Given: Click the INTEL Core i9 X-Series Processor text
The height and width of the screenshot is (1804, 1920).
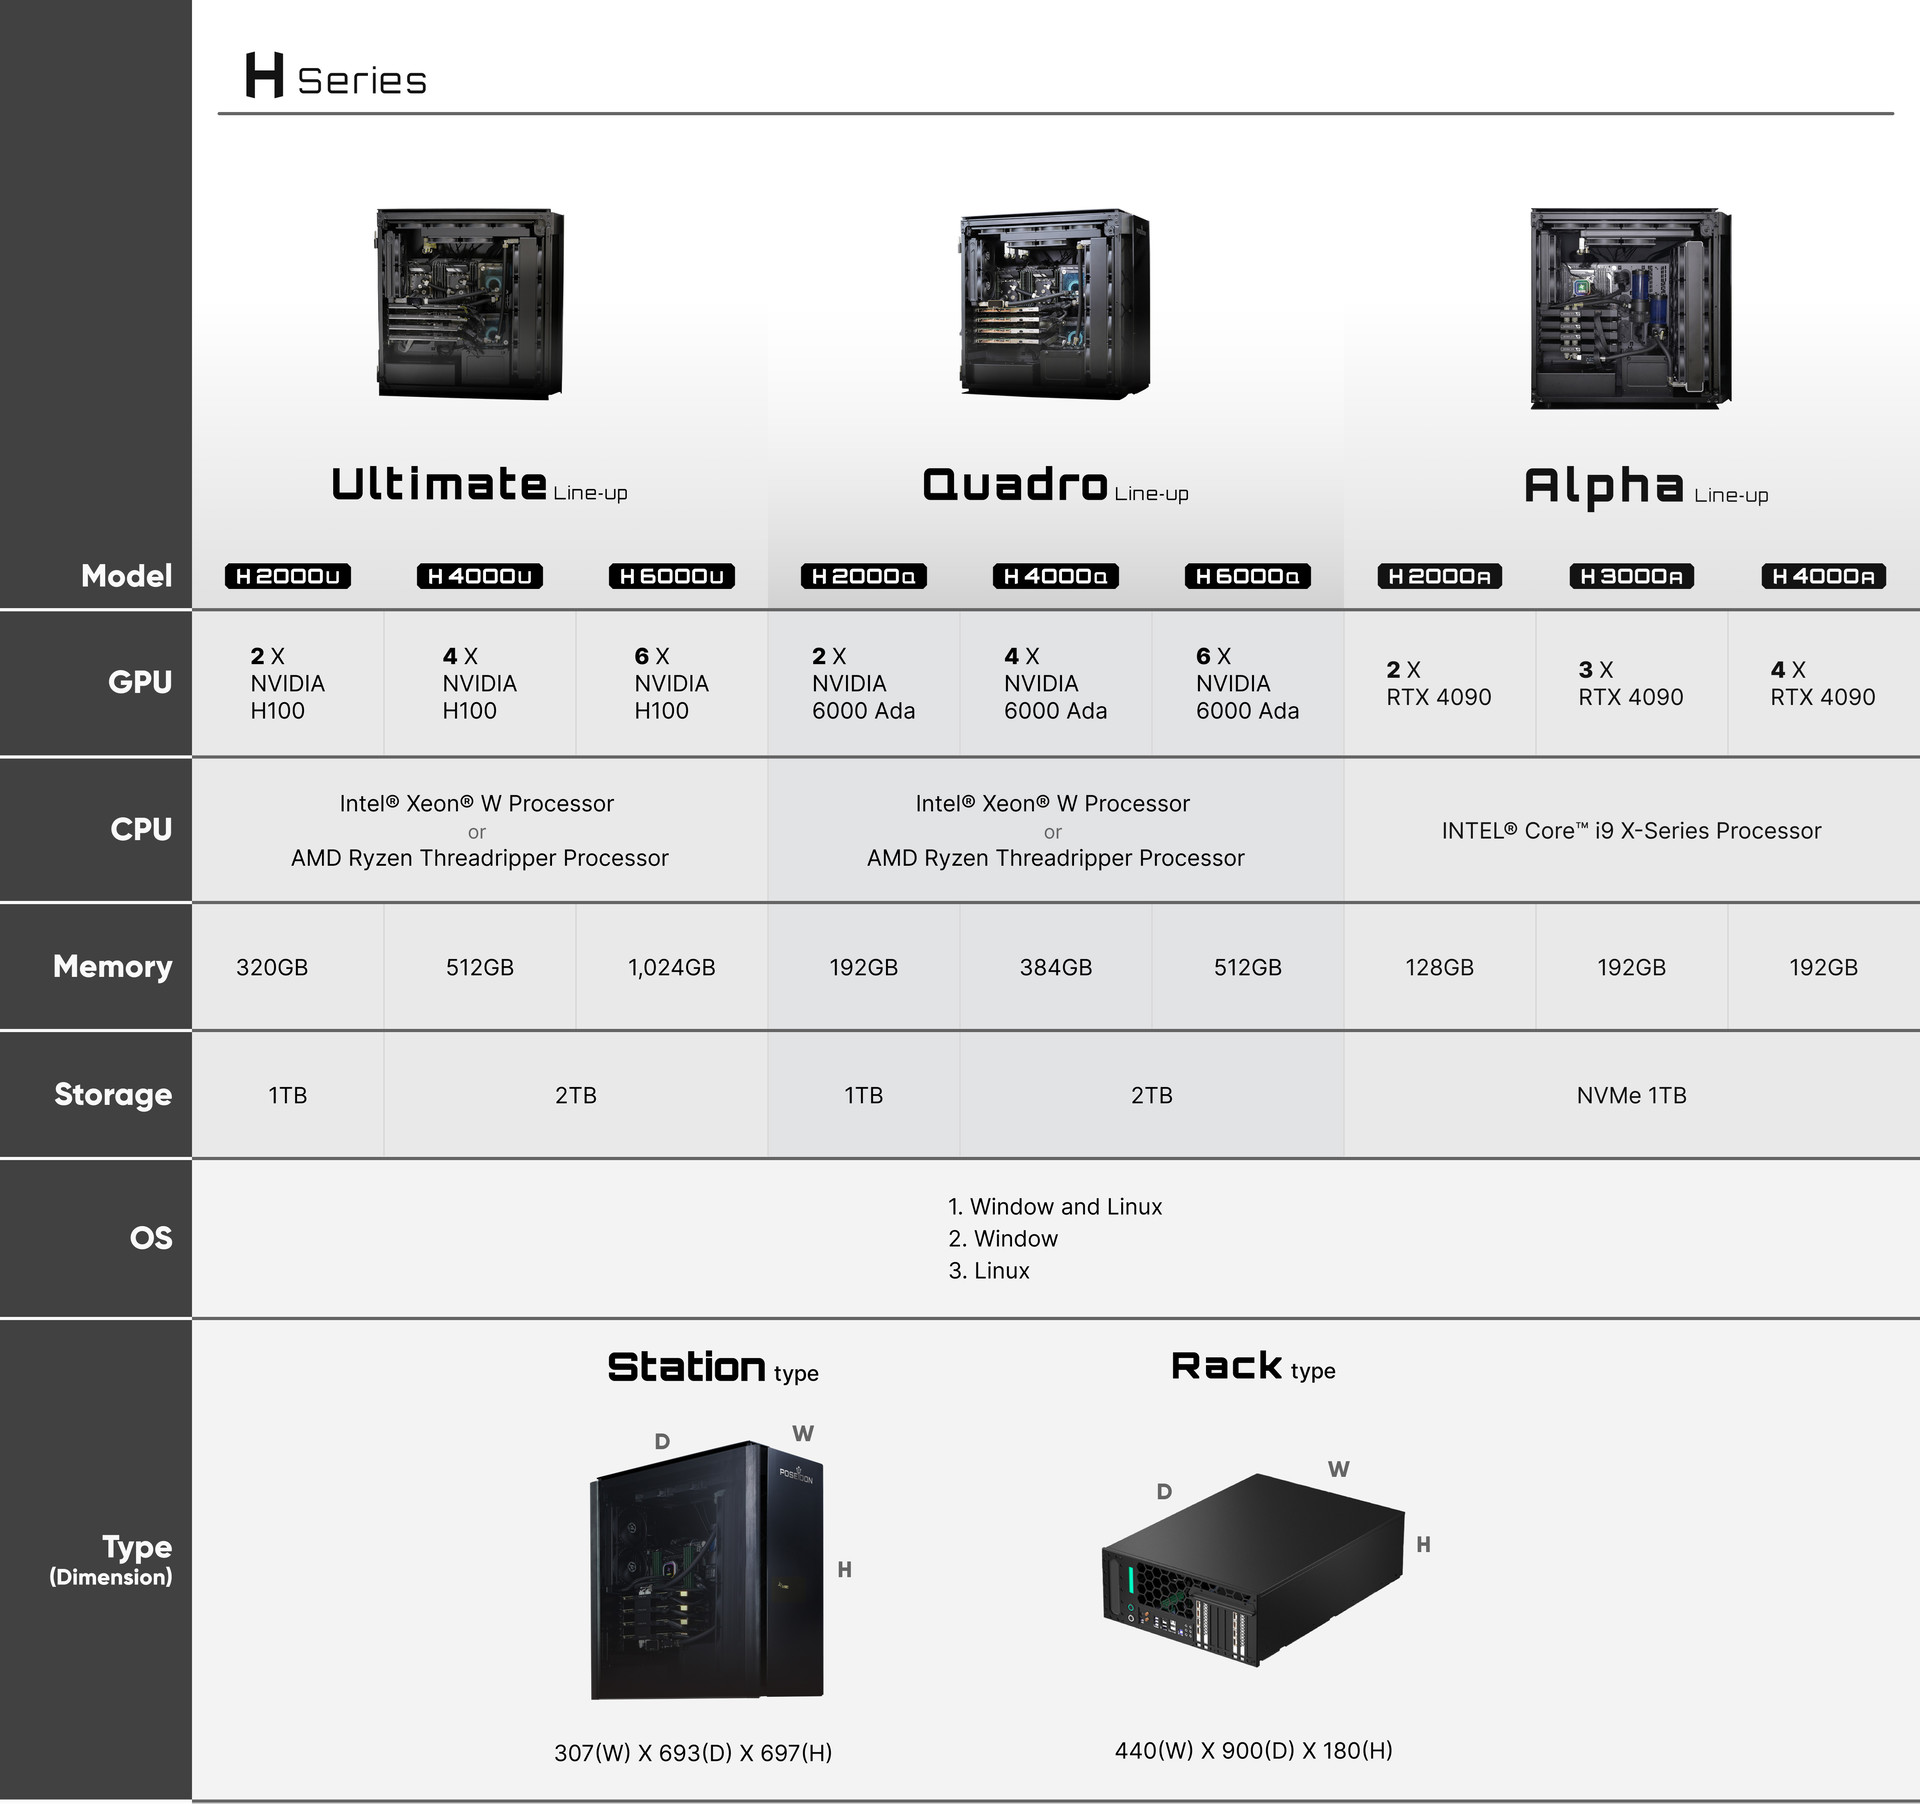Looking at the screenshot, I should pos(1631,831).
